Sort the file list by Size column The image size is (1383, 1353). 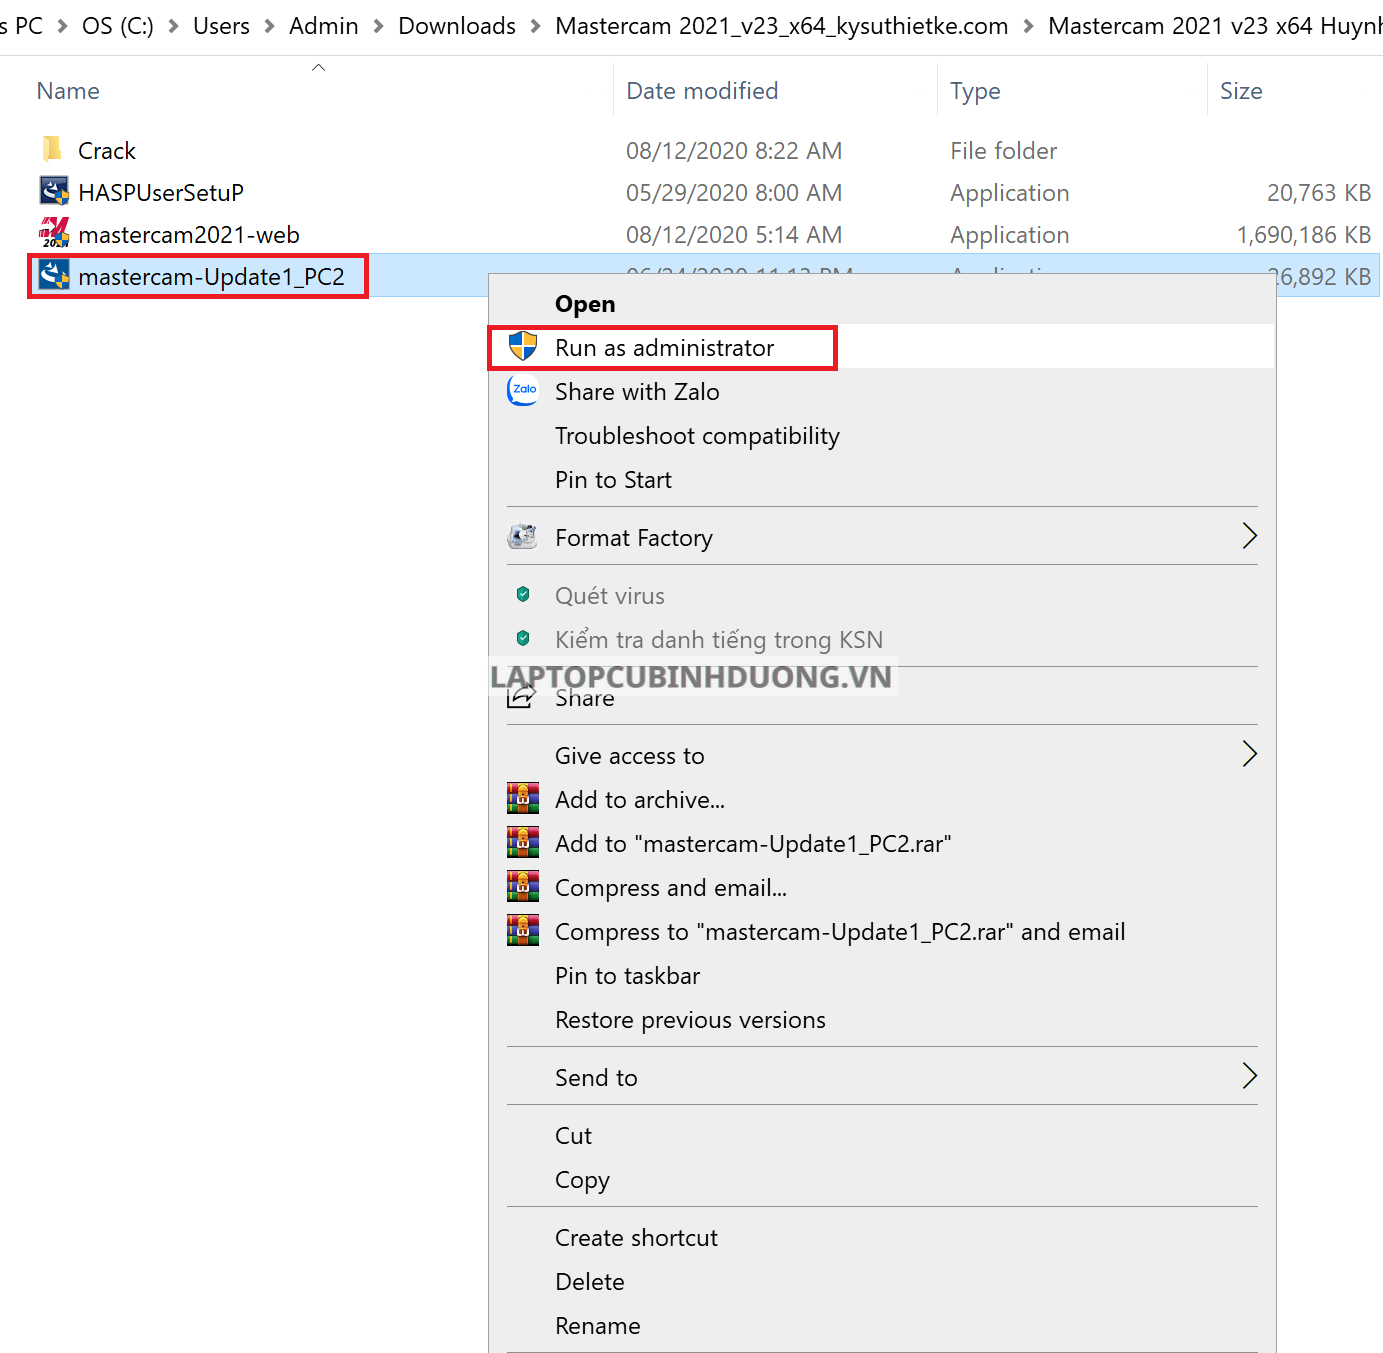1240,91
